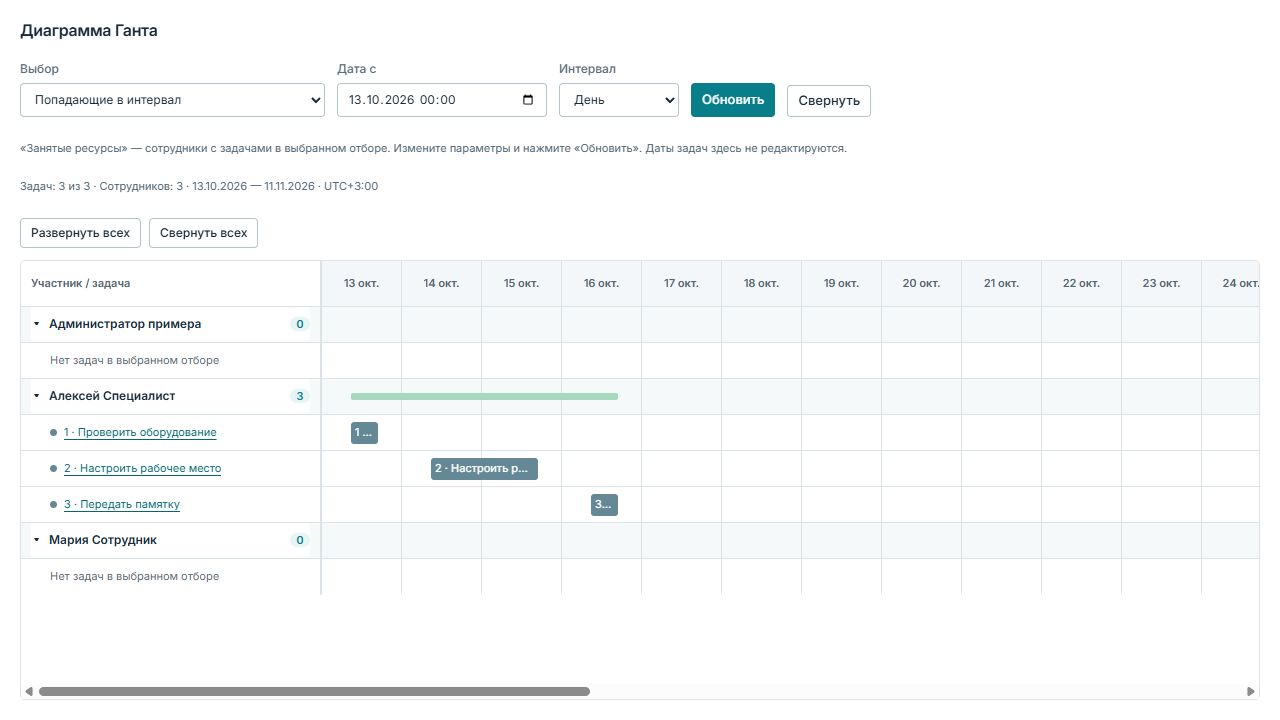Click Свернуть всех button
The height and width of the screenshot is (720, 1280).
(x=203, y=233)
